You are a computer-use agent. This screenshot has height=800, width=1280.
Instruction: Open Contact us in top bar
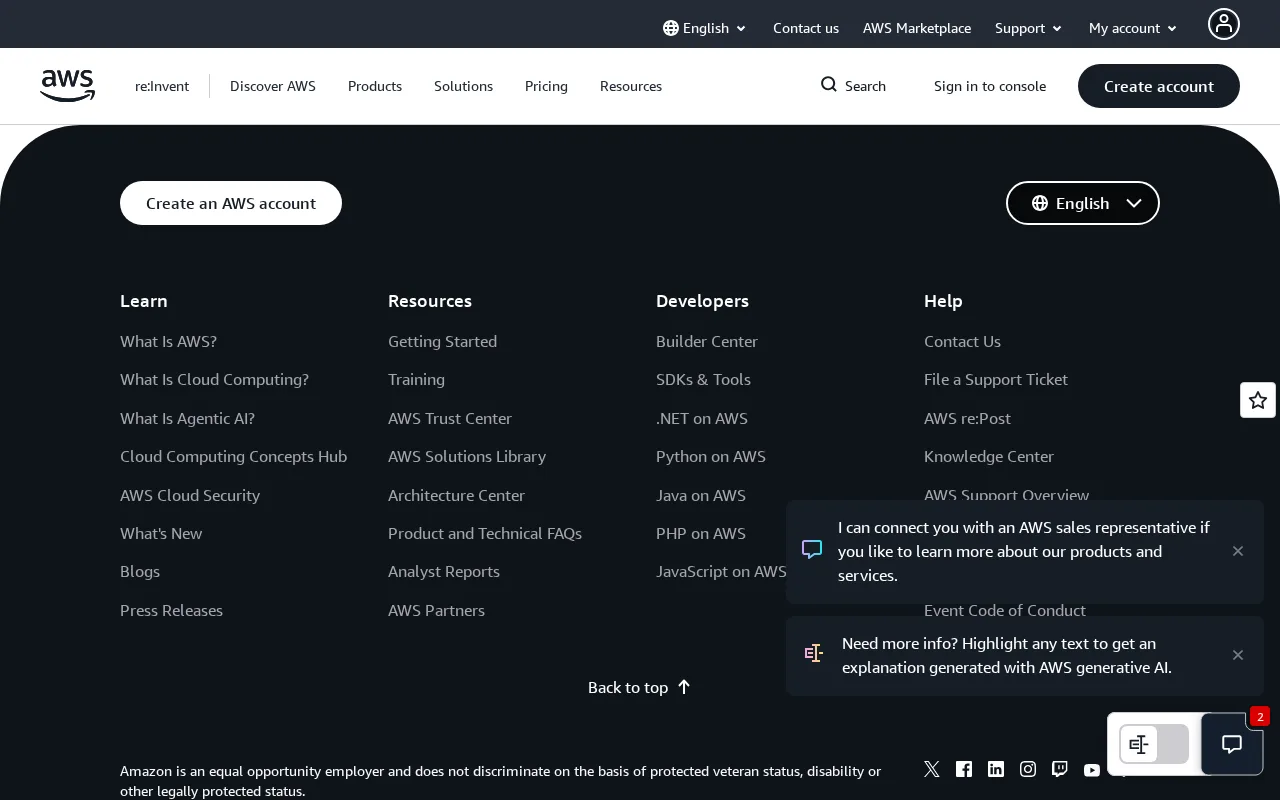point(806,28)
